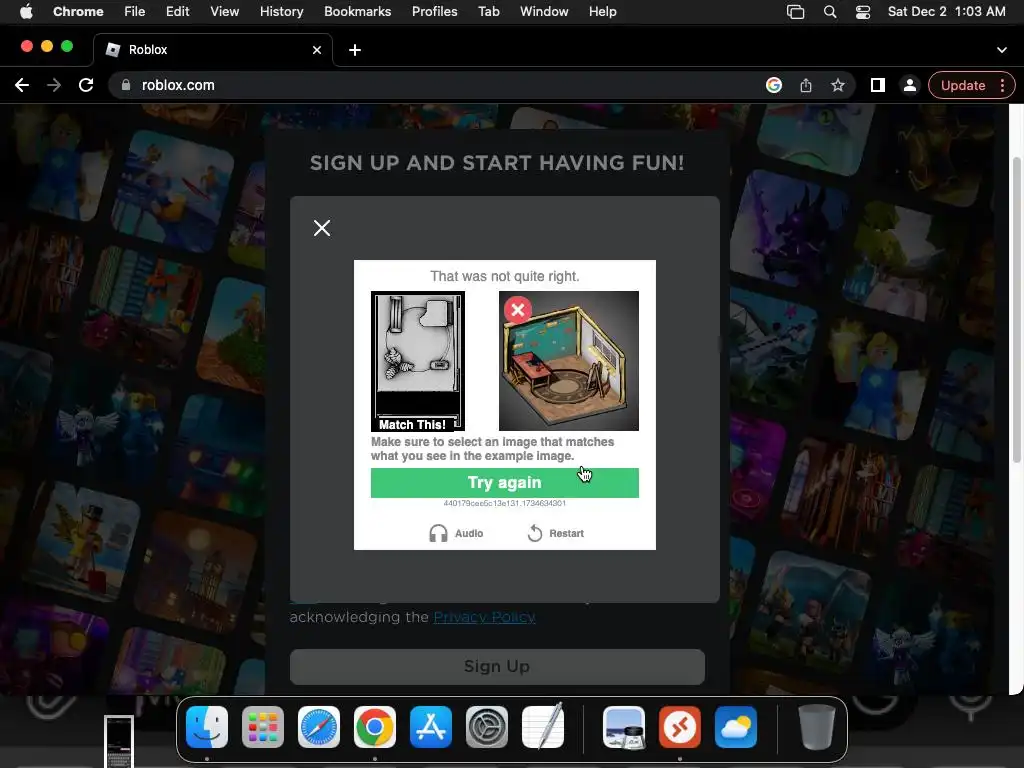
Task: Click the page vertical scrollbar
Action: tap(1016, 310)
